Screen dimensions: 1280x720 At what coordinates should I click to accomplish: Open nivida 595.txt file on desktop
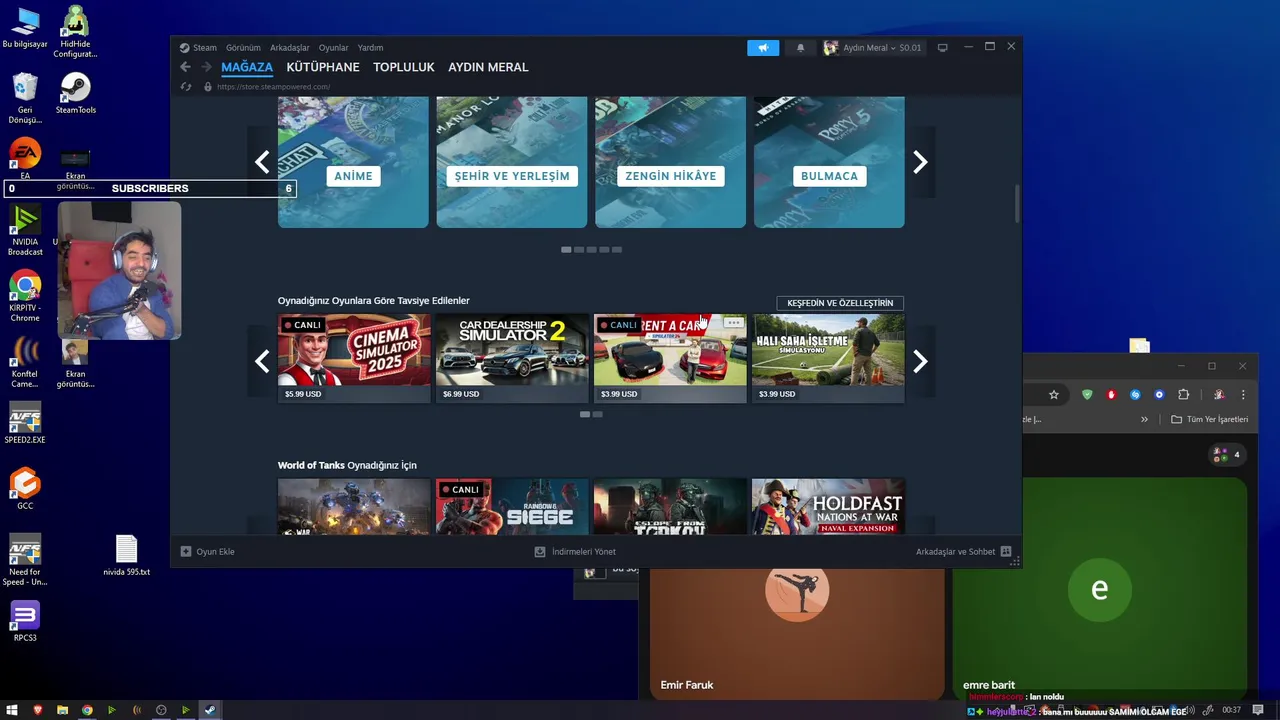(x=126, y=555)
